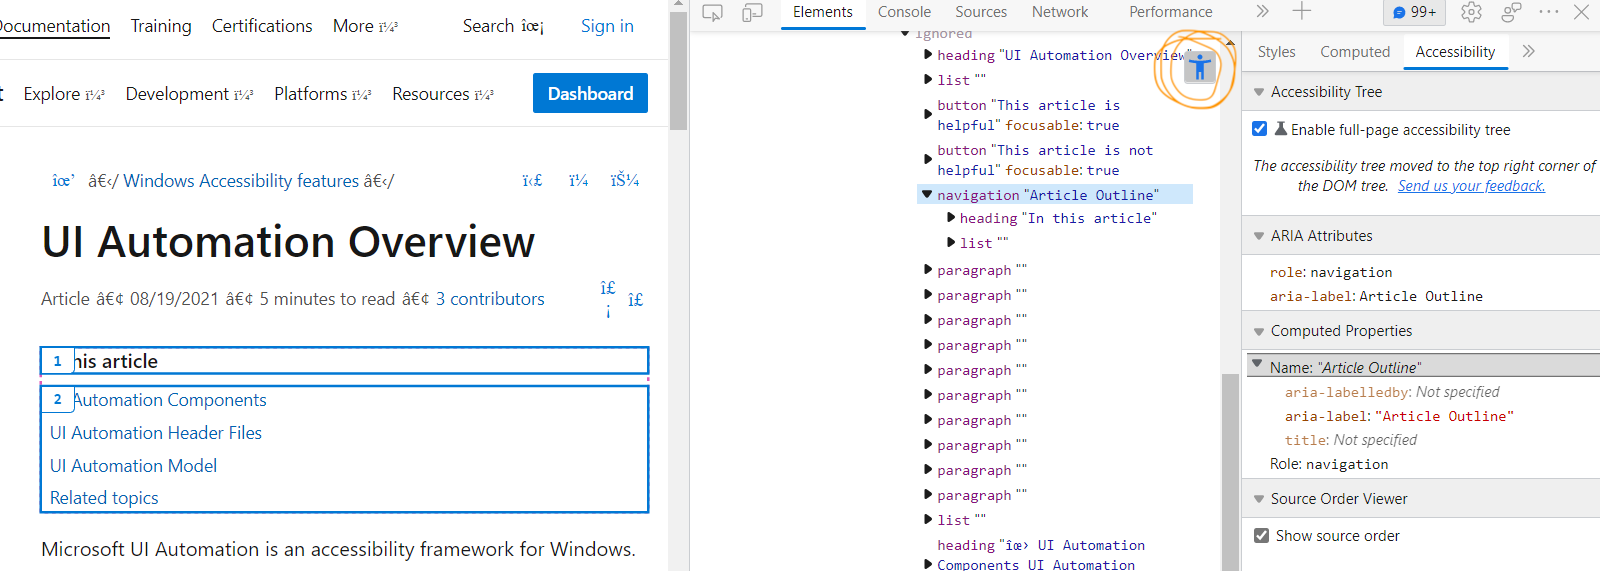
Task: Toggle device emulation icon in DevTools
Action: [x=752, y=12]
